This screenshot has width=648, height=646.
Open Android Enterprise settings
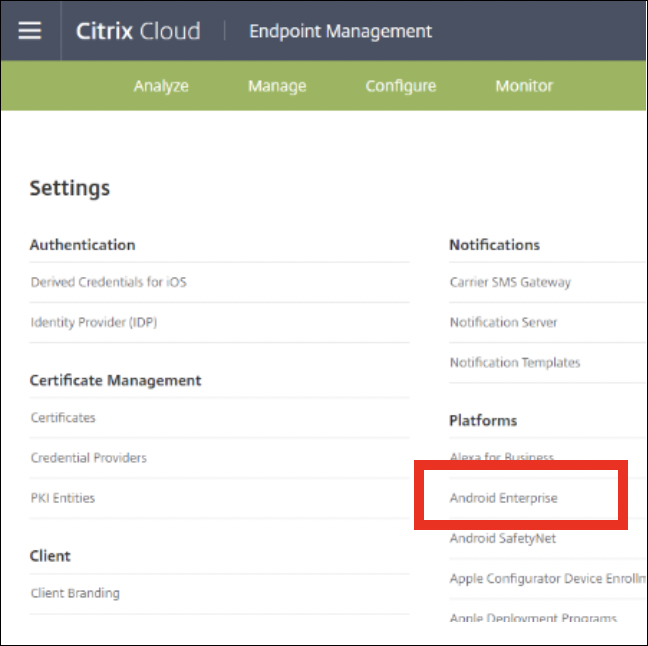pyautogui.click(x=504, y=498)
